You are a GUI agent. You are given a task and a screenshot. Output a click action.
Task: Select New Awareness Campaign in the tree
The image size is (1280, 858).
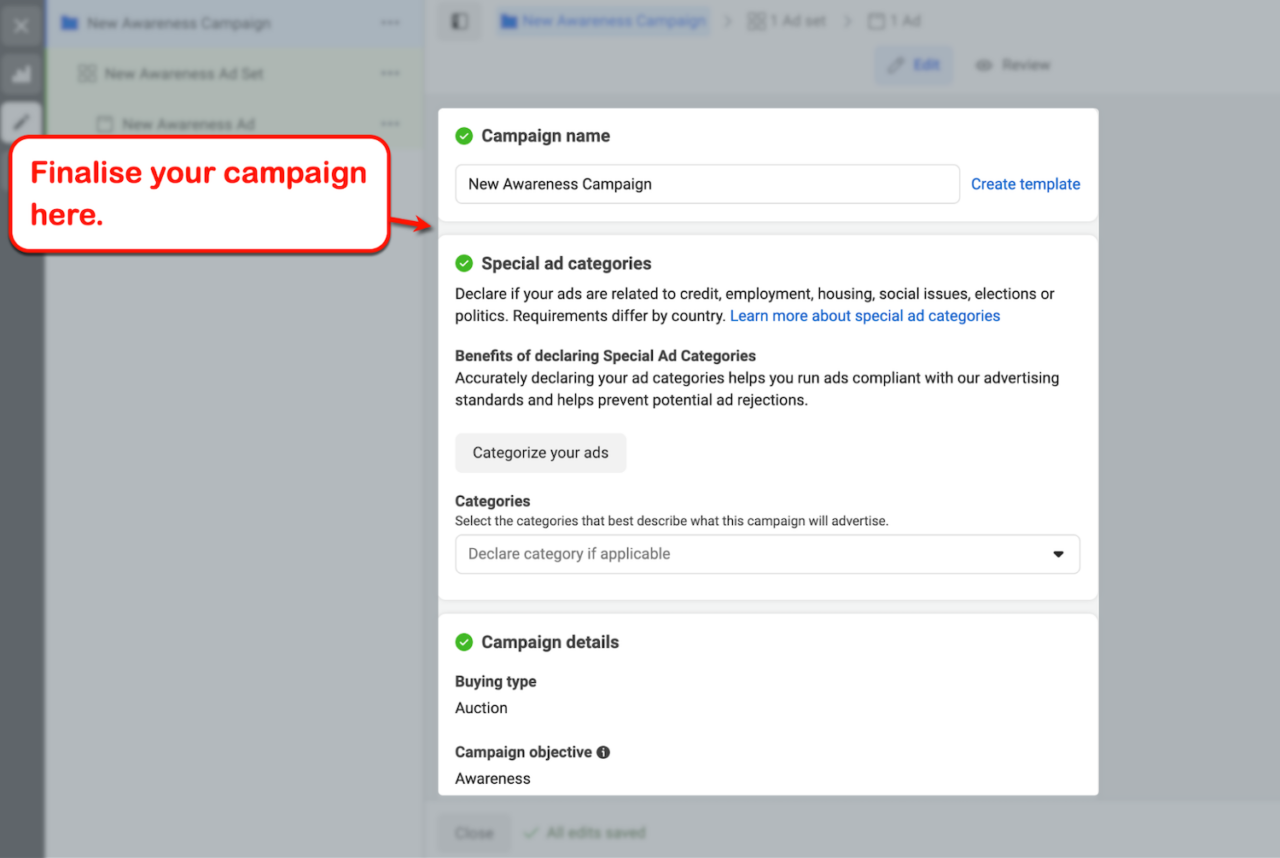pos(178,23)
